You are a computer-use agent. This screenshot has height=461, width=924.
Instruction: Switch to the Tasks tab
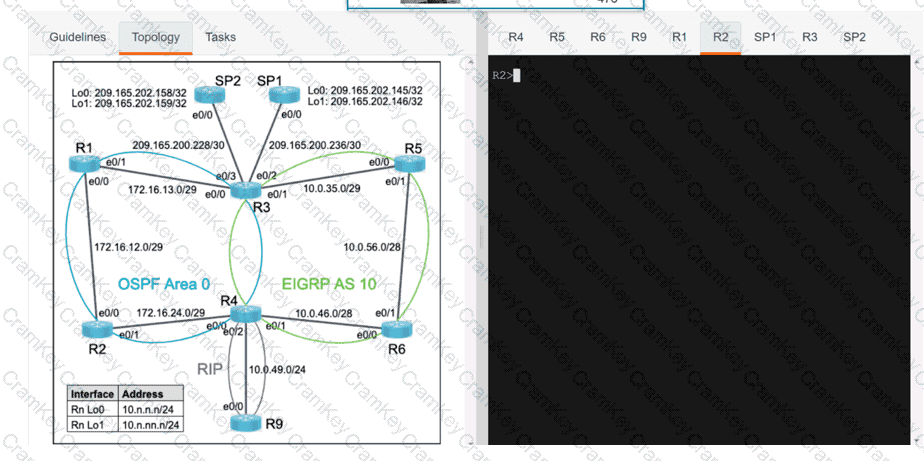(220, 38)
